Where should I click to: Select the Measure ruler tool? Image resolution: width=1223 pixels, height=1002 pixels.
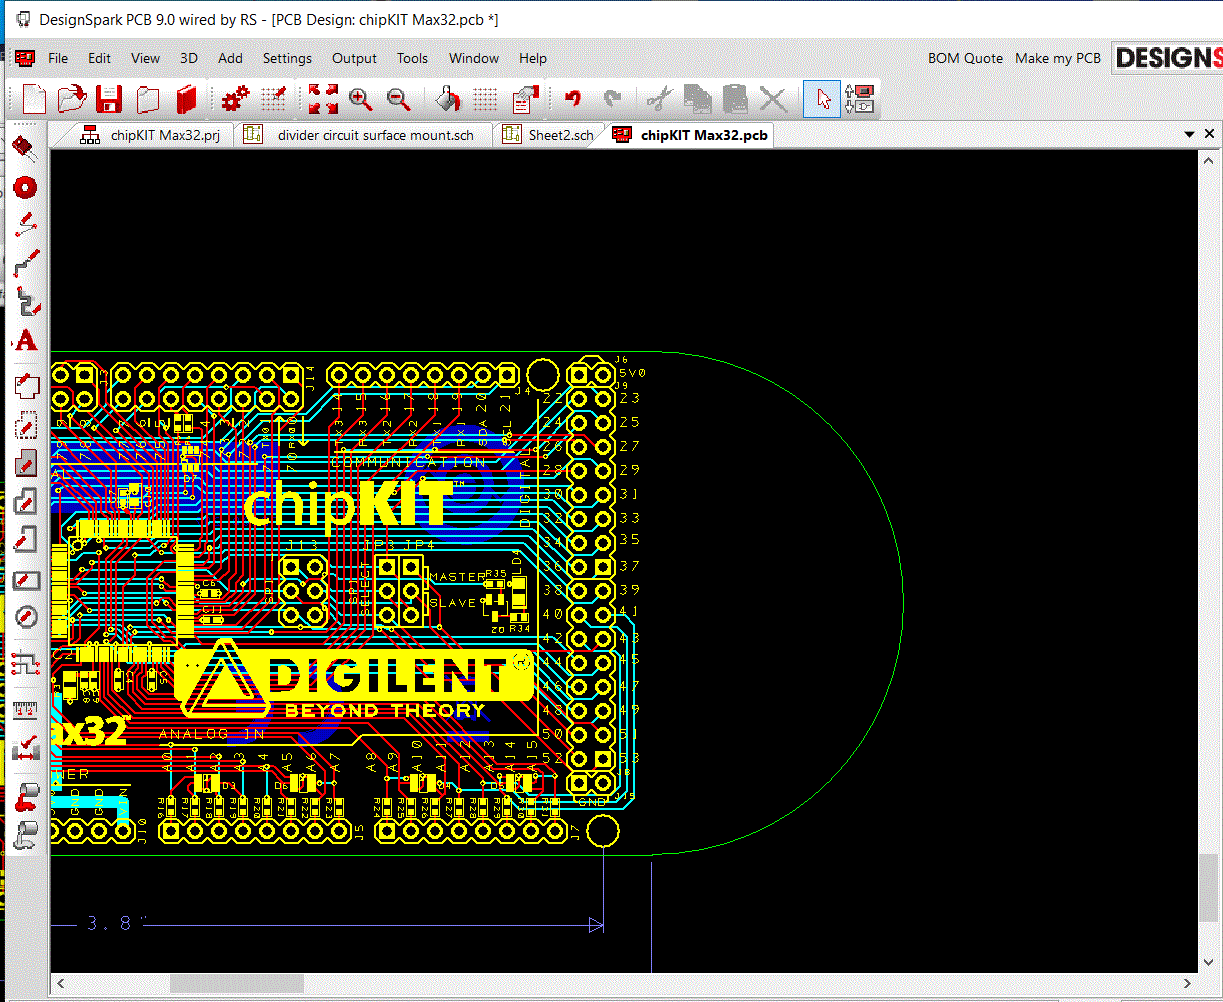(26, 709)
